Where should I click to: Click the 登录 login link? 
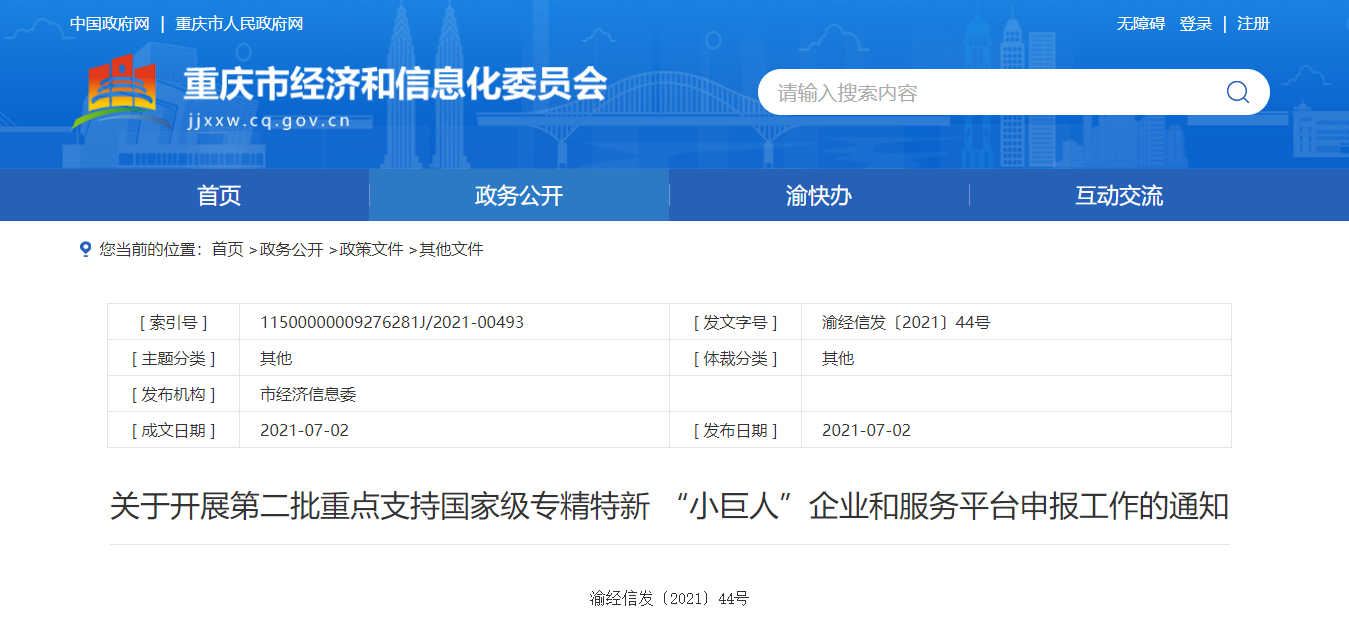point(1195,24)
